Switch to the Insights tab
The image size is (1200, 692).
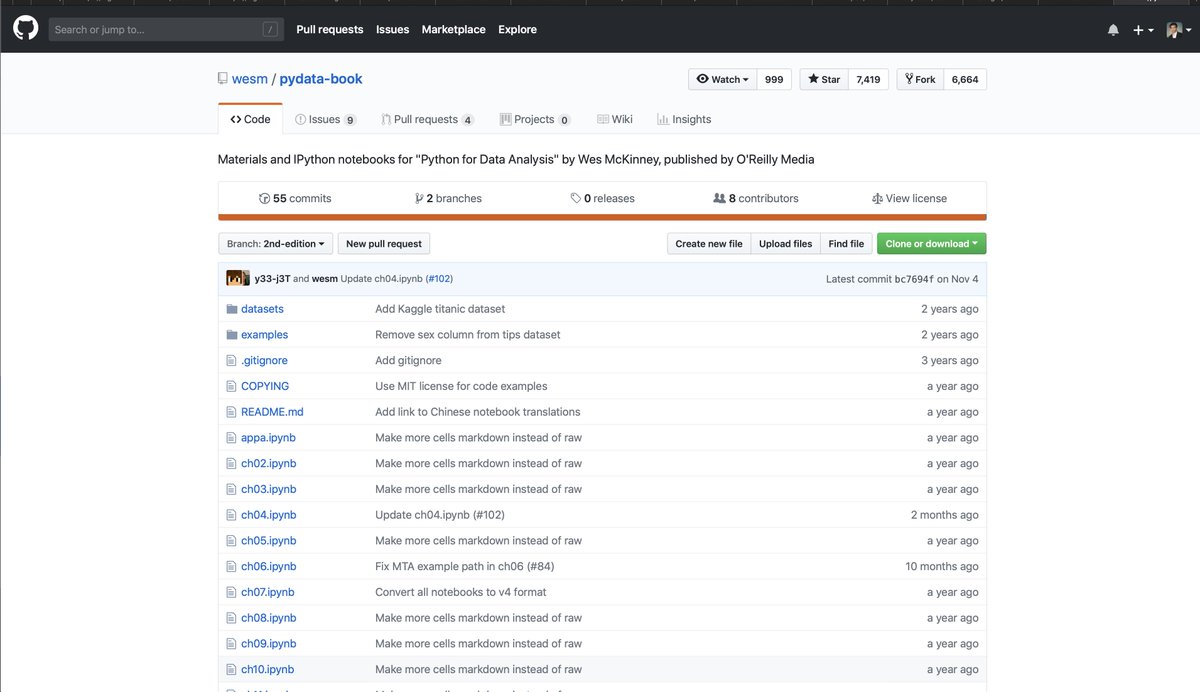pyautogui.click(x=684, y=119)
